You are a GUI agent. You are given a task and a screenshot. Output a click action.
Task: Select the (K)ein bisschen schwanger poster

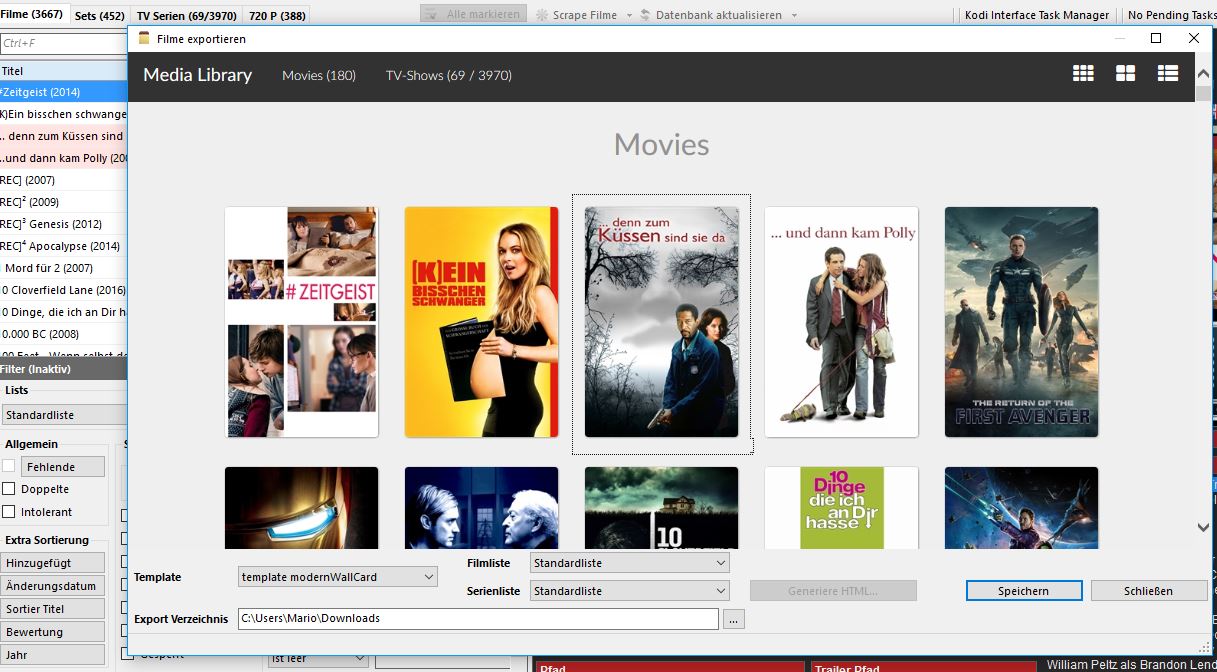[x=482, y=322]
